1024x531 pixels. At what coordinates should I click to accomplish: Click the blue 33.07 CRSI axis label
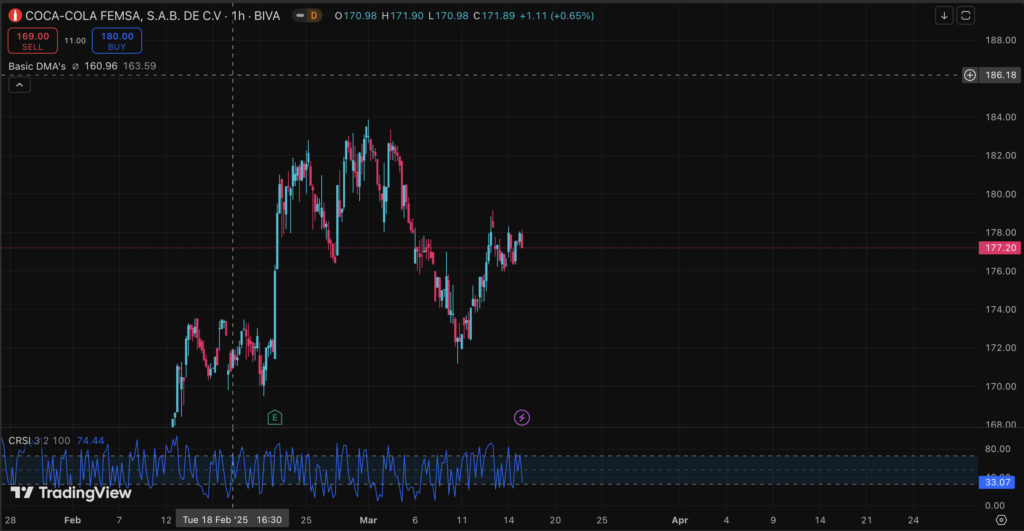coord(997,482)
